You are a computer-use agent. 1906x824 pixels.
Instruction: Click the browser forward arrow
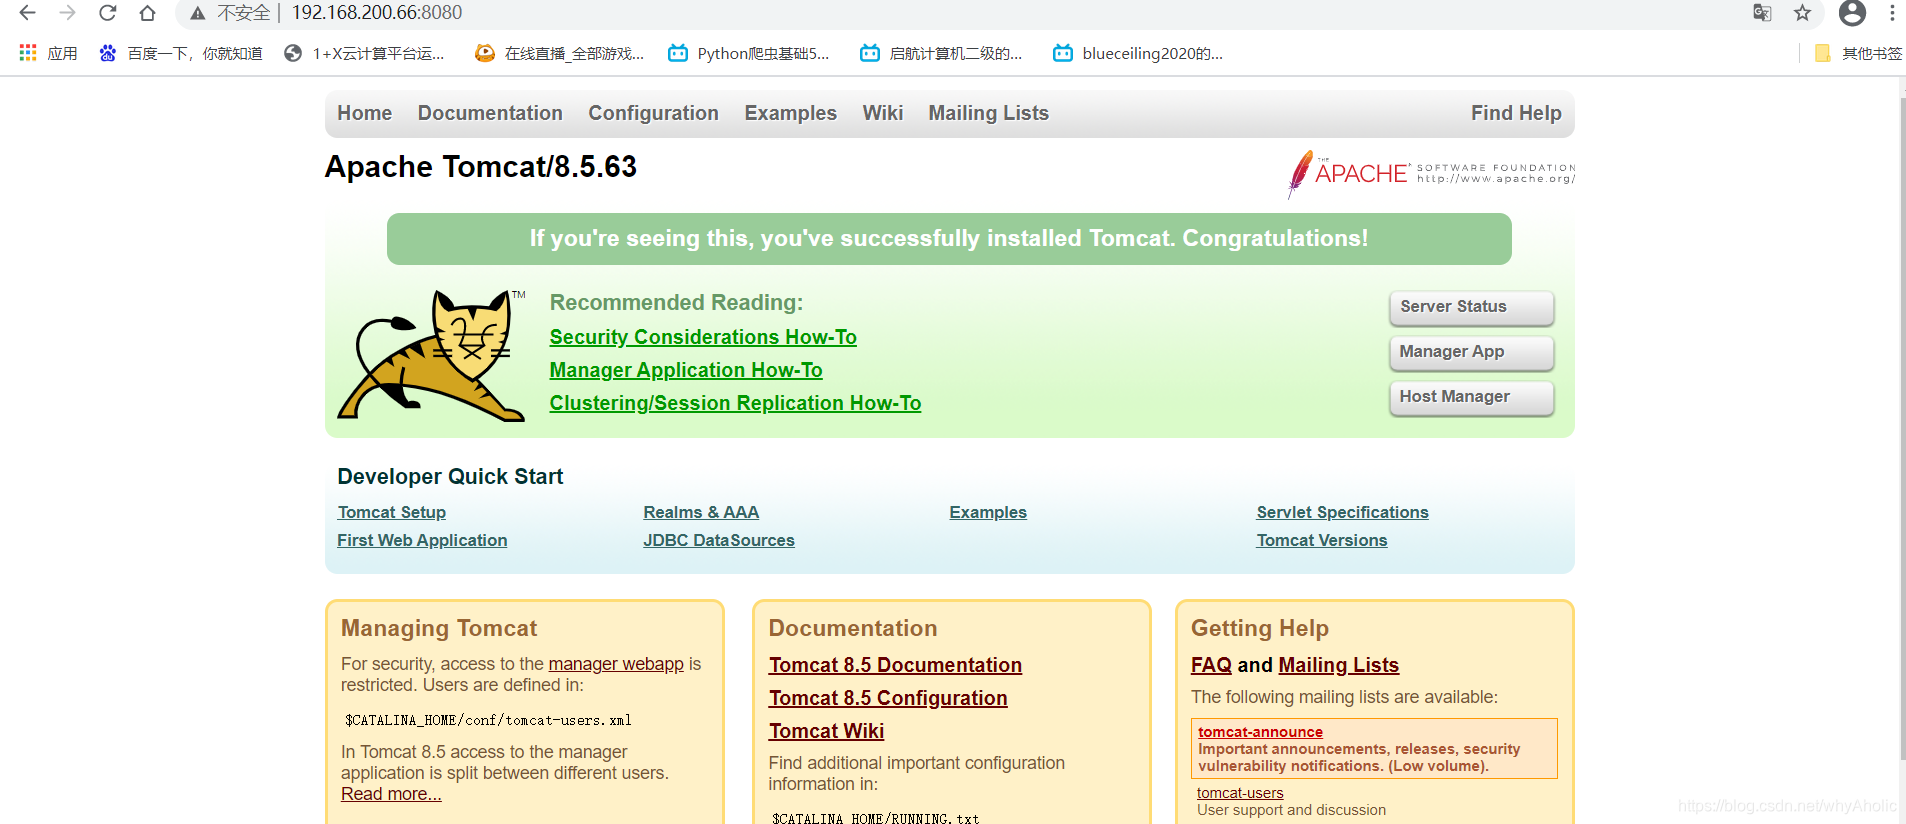point(67,13)
